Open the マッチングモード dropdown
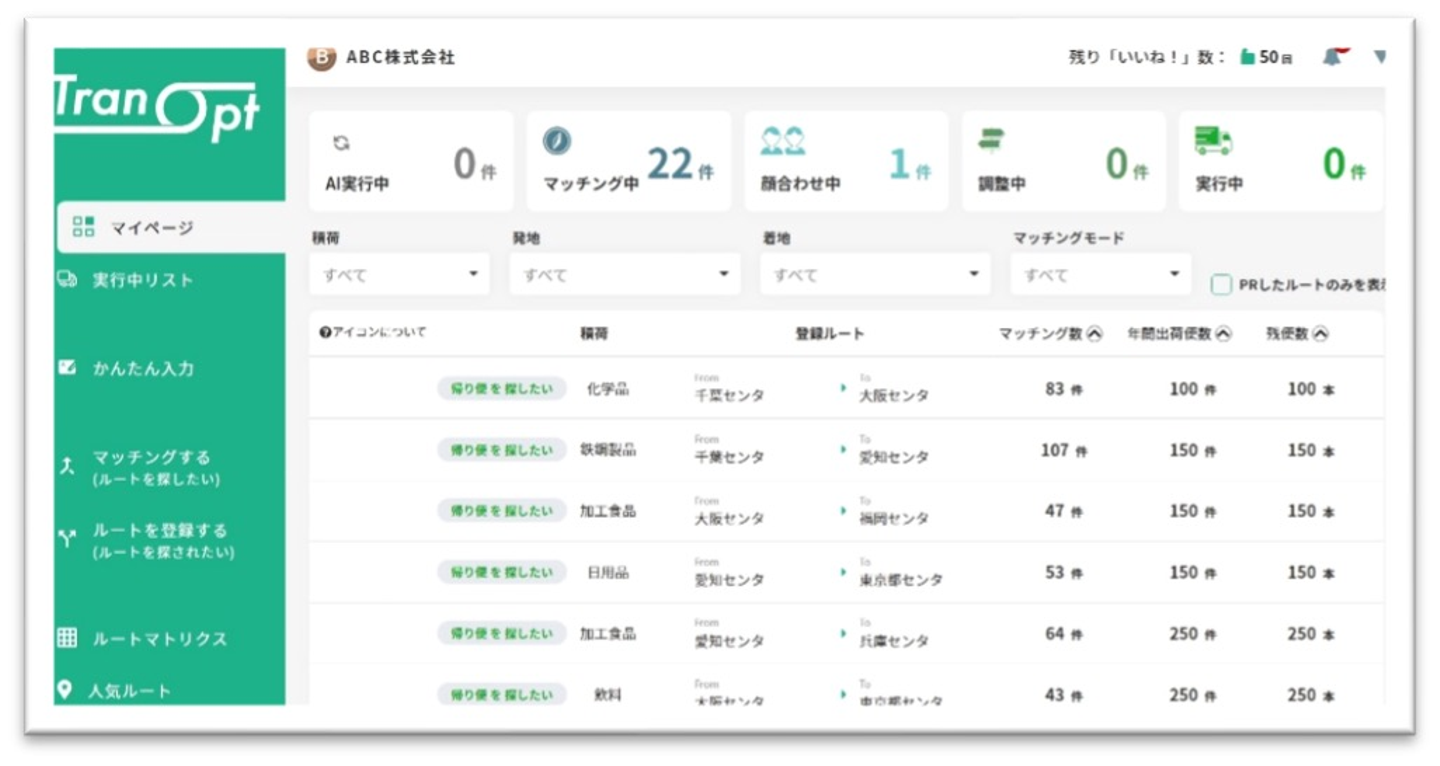Image resolution: width=1440 pixels, height=766 pixels. 1100,274
